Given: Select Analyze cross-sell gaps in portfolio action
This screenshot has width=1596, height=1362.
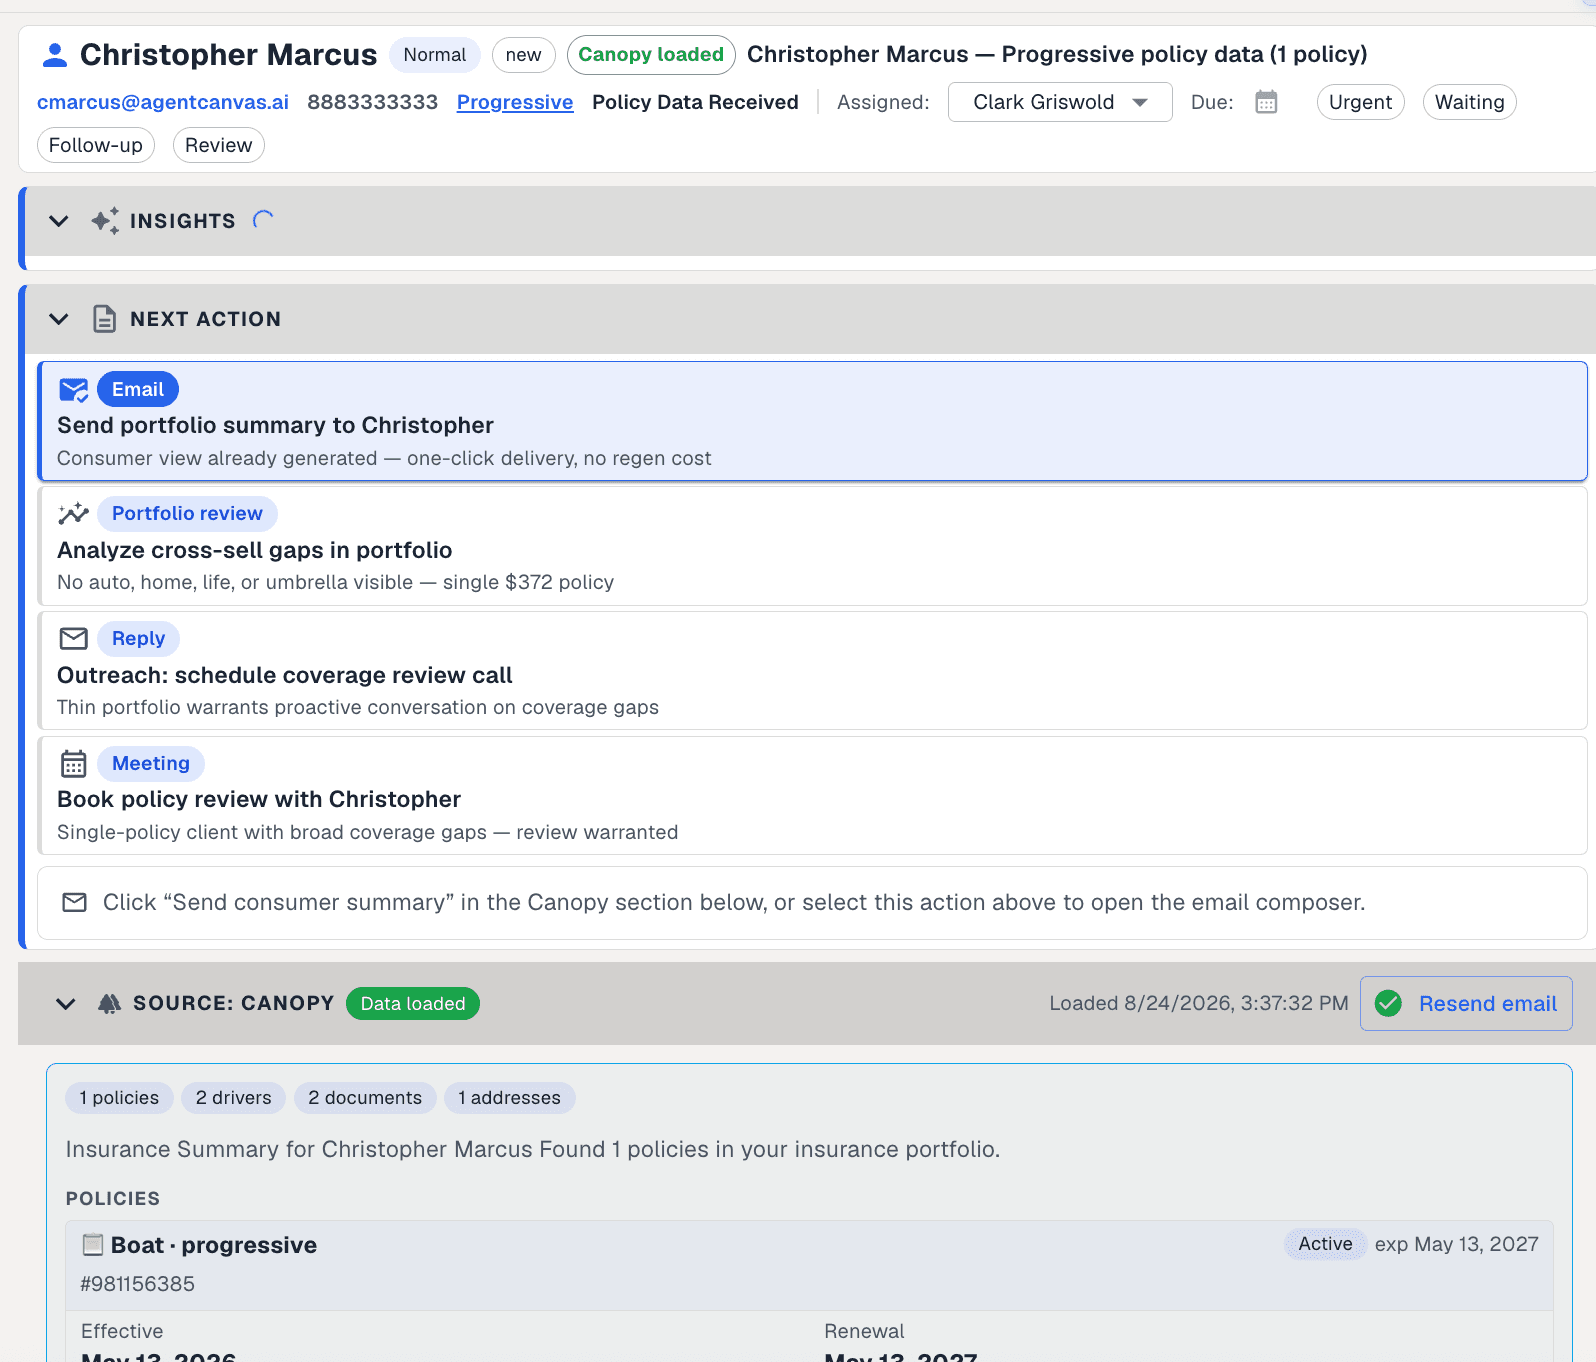Looking at the screenshot, I should 812,546.
